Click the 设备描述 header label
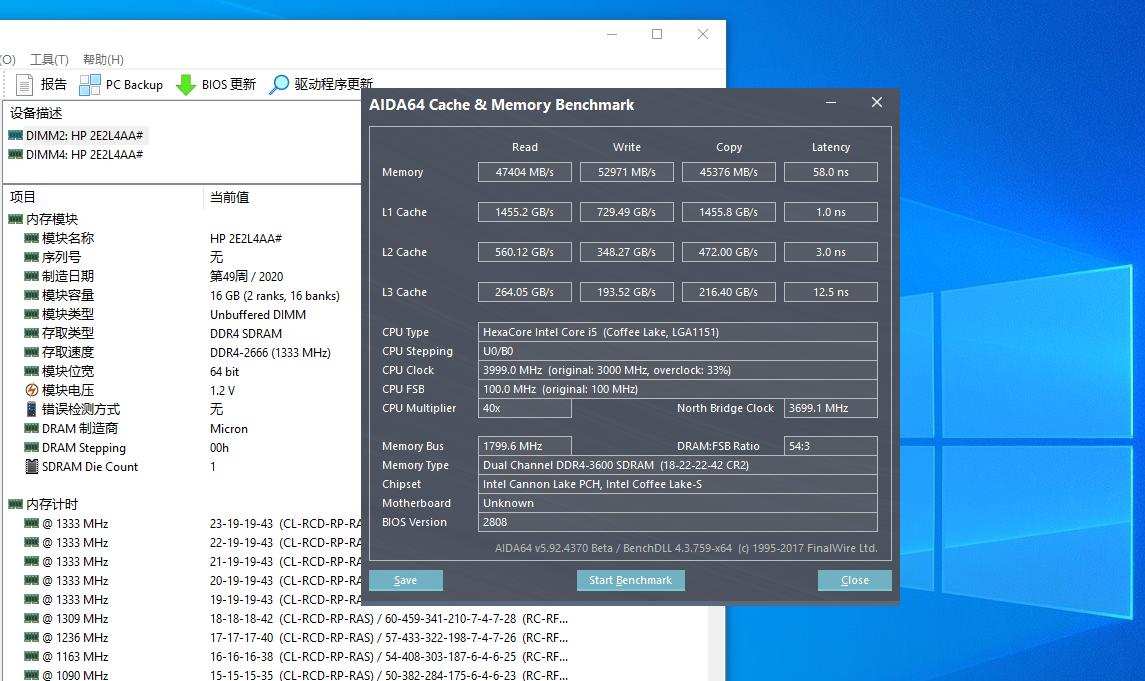Screen dimensions: 1145x681 pos(36,113)
